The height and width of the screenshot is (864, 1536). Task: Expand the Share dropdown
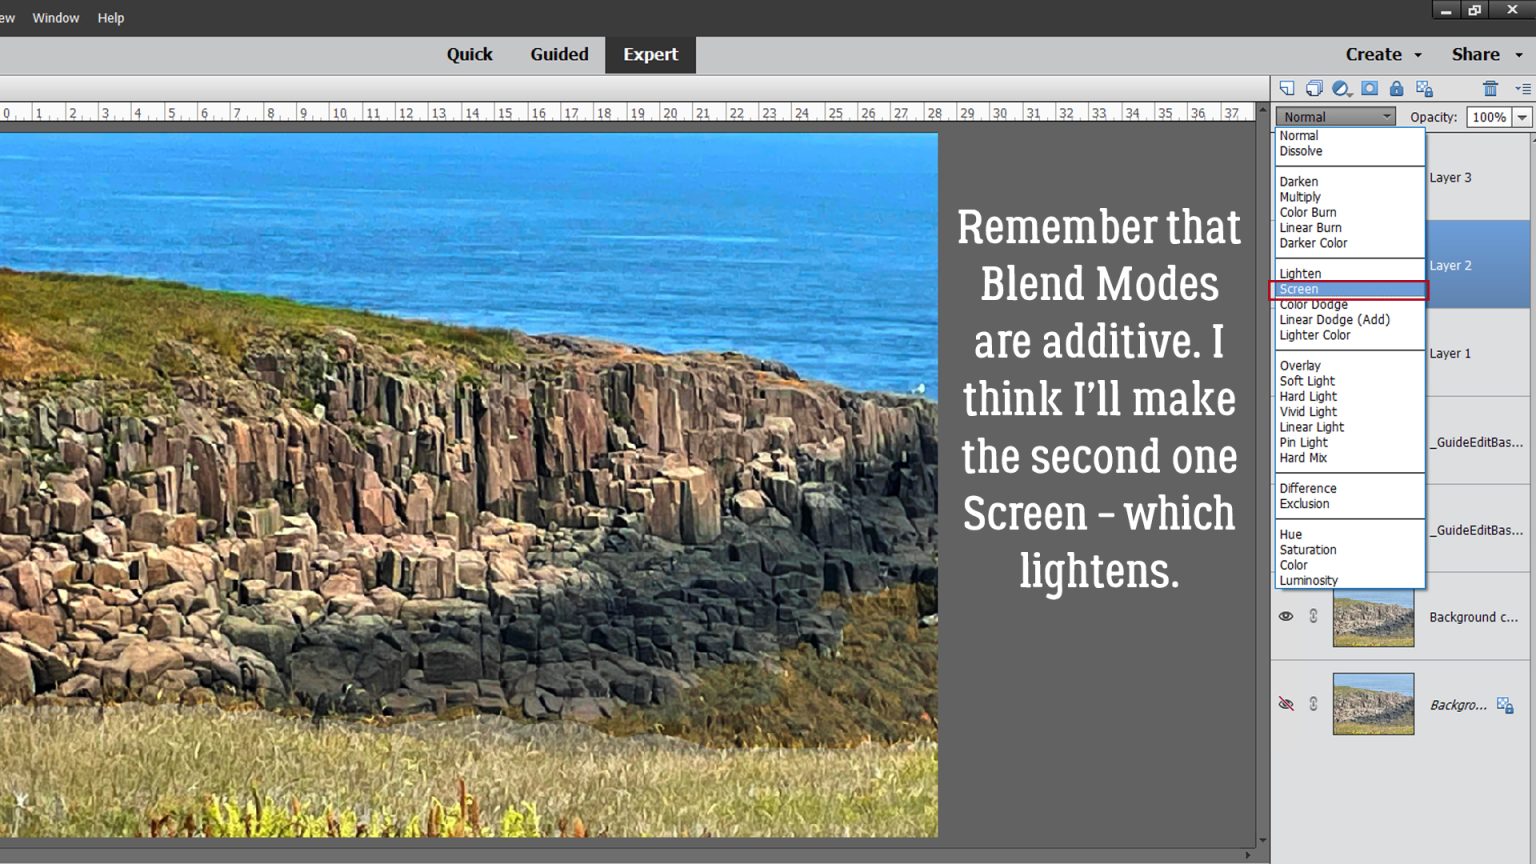coord(1486,54)
